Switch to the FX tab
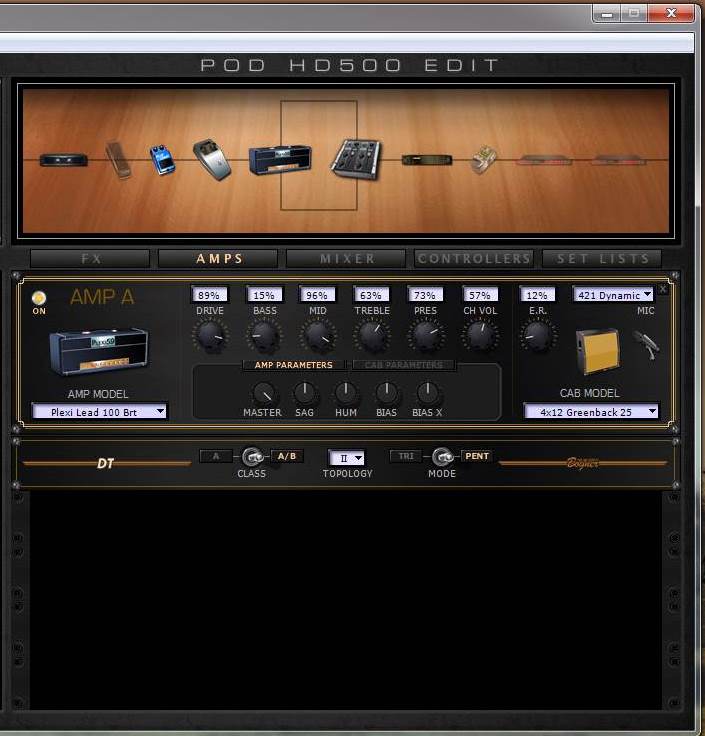Image resolution: width=705 pixels, height=736 pixels. 90,259
